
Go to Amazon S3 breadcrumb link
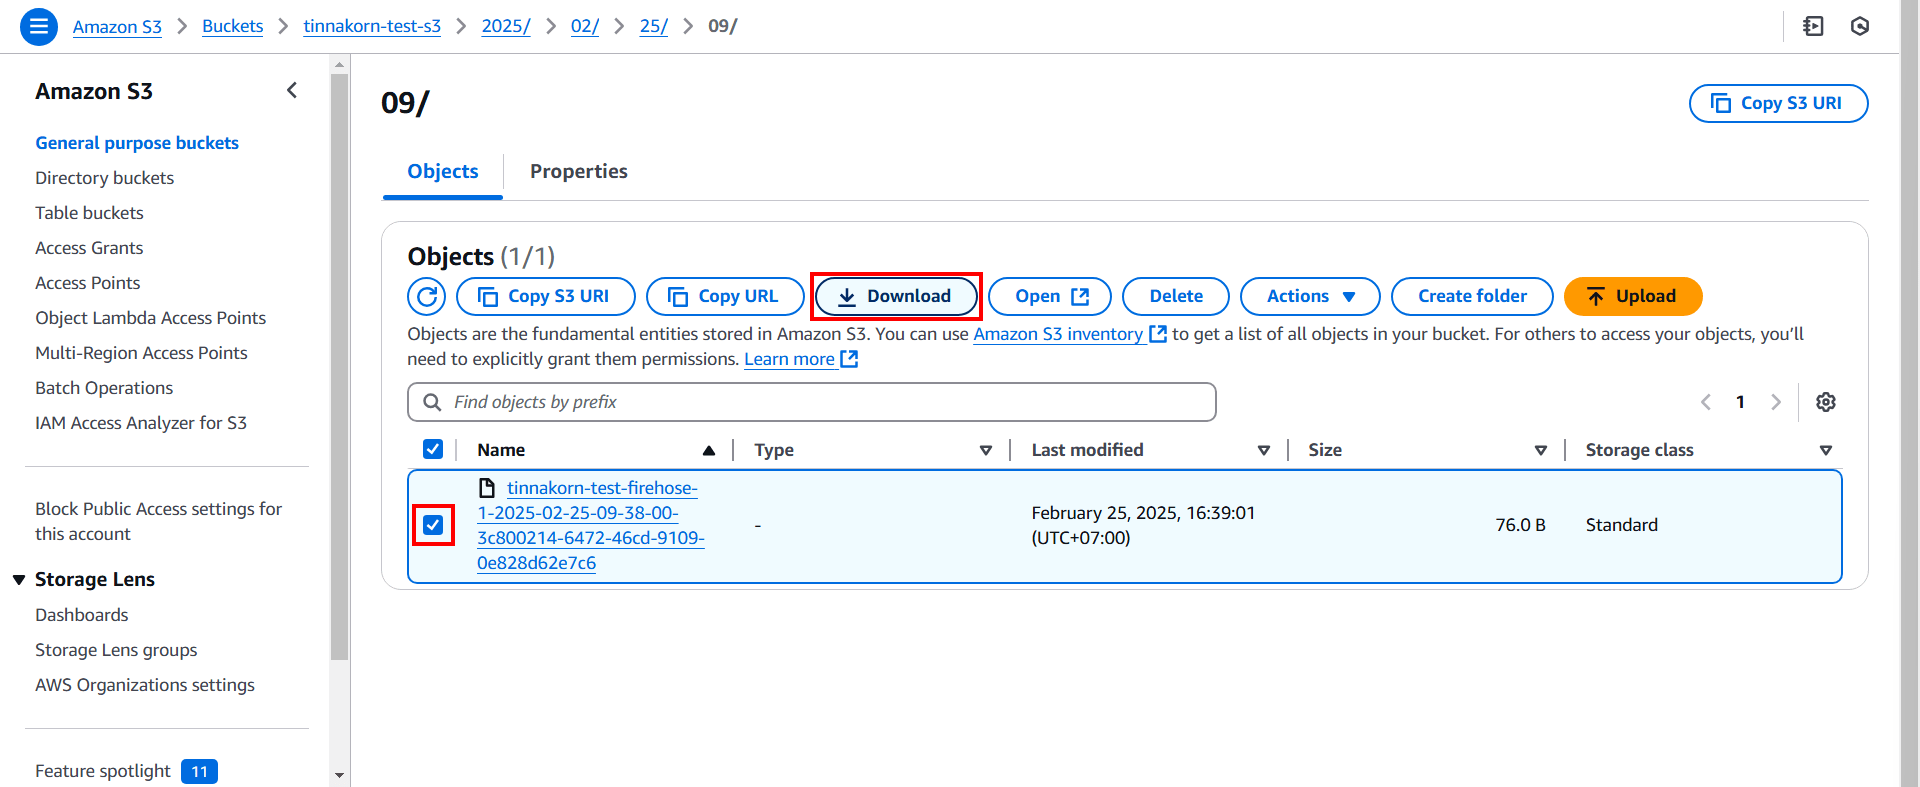coord(117,26)
